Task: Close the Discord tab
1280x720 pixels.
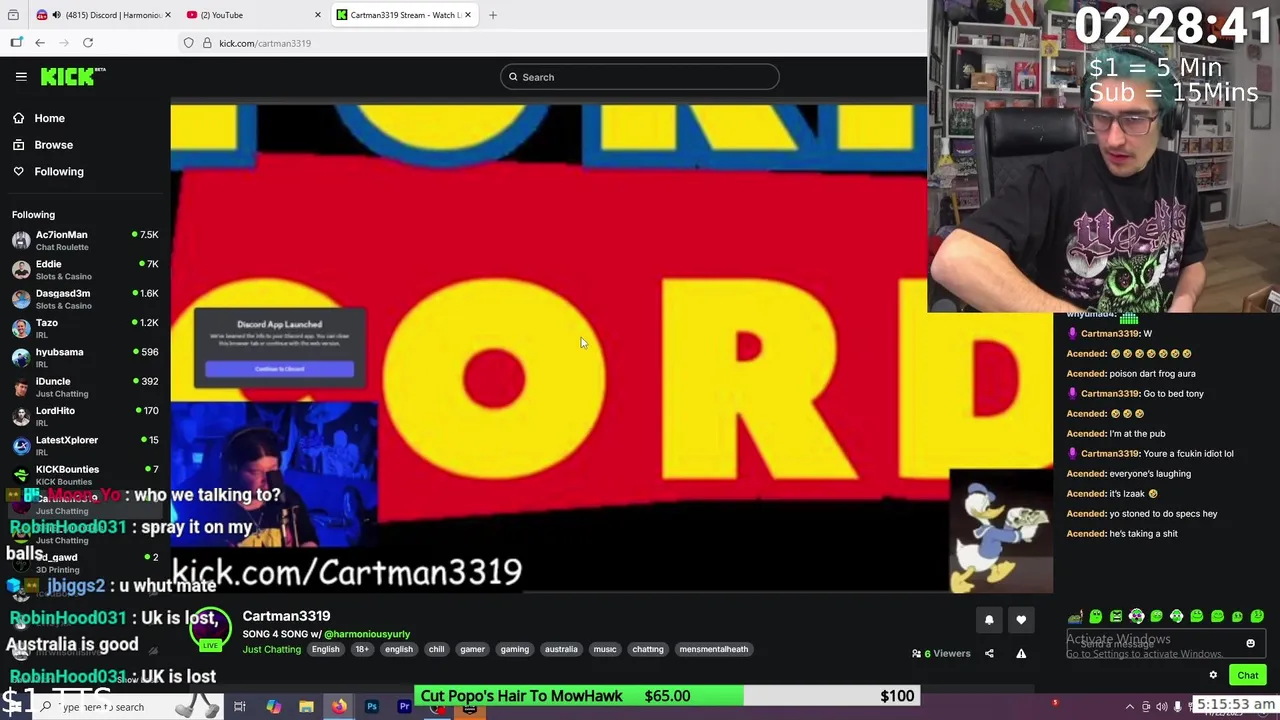Action: 167,15
